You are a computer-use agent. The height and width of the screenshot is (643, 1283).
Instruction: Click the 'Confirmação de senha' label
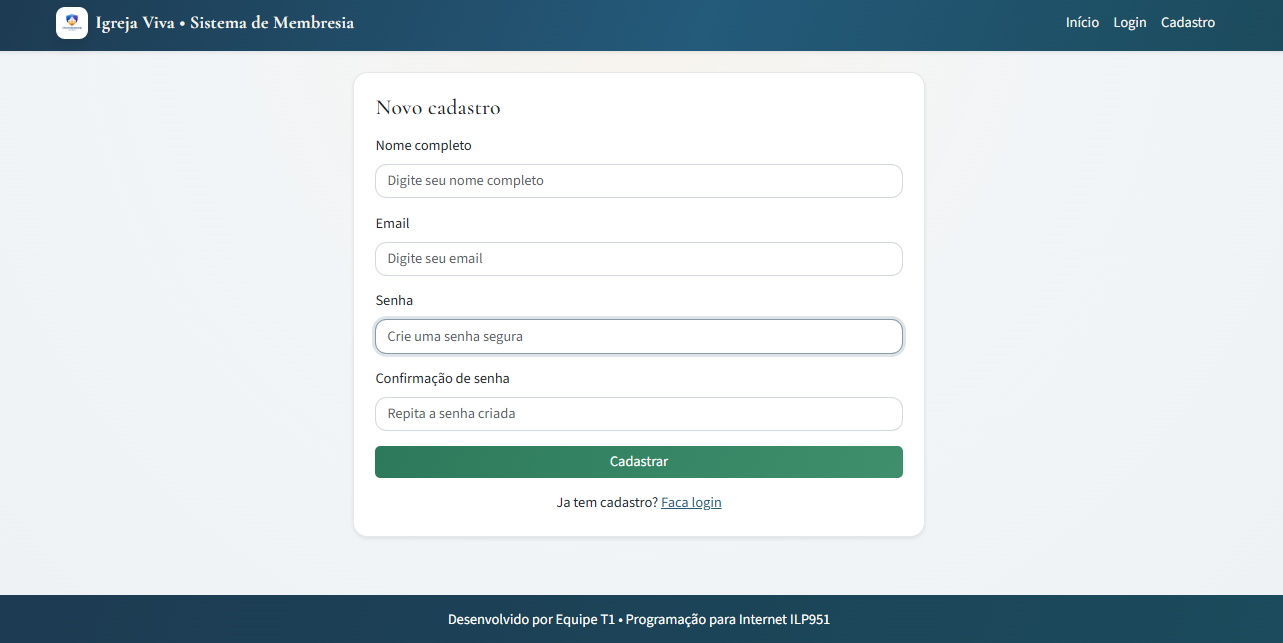(442, 379)
